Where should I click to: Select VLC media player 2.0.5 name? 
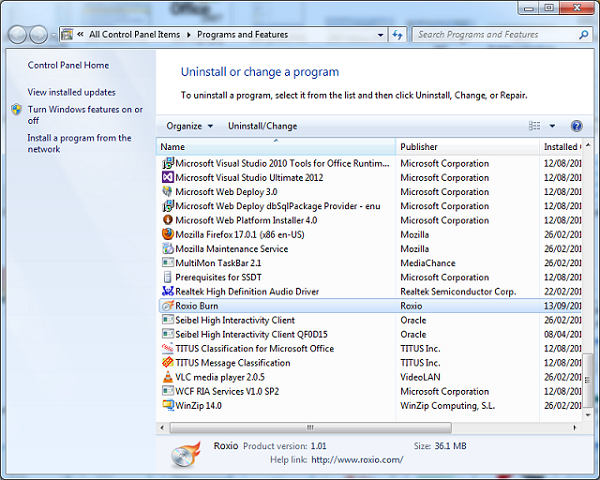[x=220, y=377]
